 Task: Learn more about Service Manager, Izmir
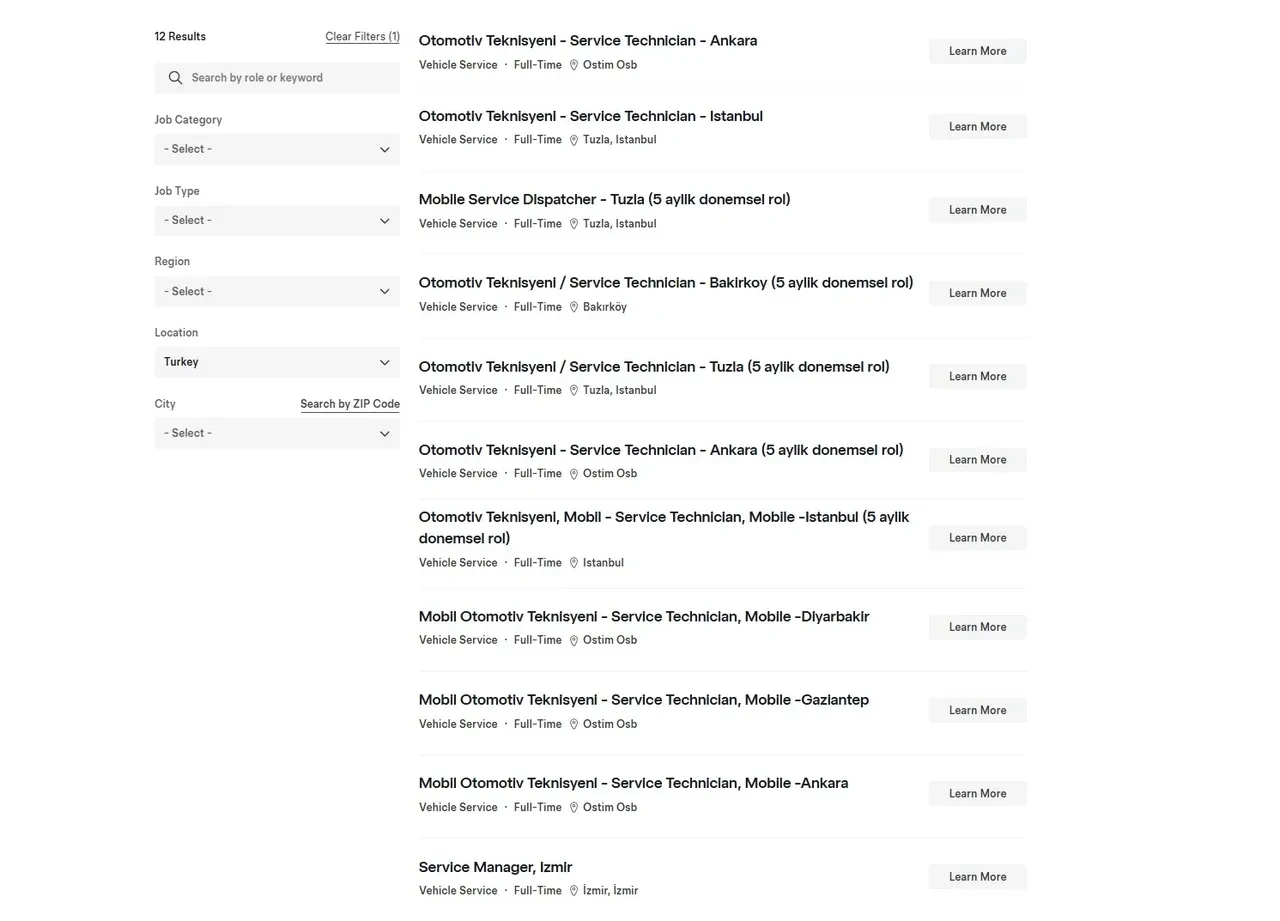pyautogui.click(x=977, y=877)
